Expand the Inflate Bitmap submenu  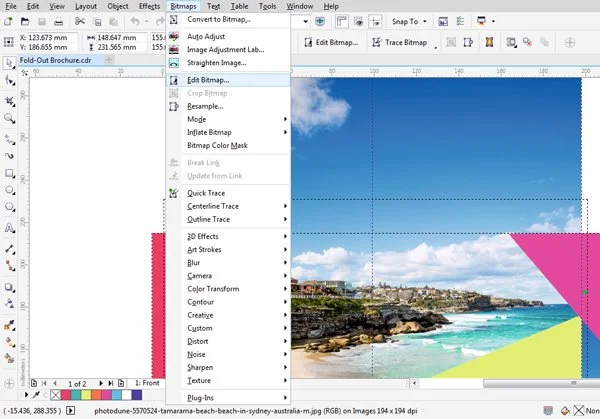[228, 132]
